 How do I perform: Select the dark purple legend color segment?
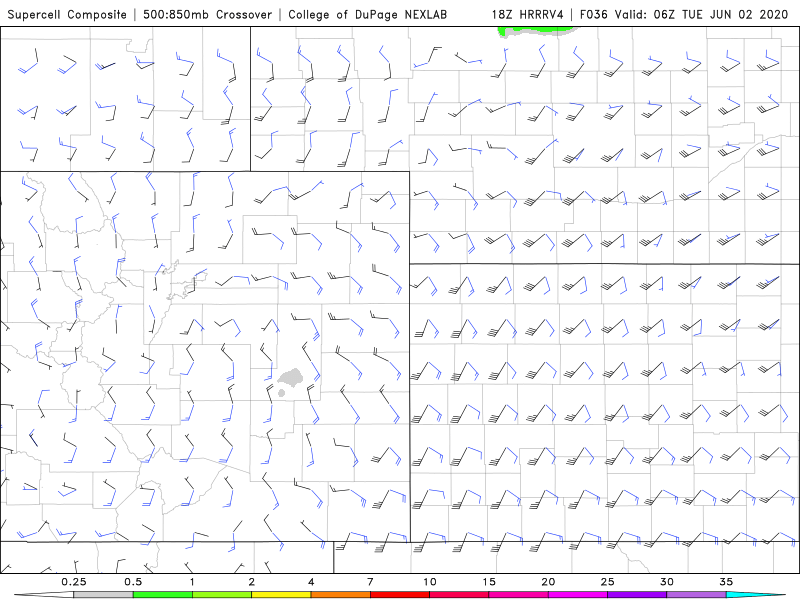pos(637,595)
